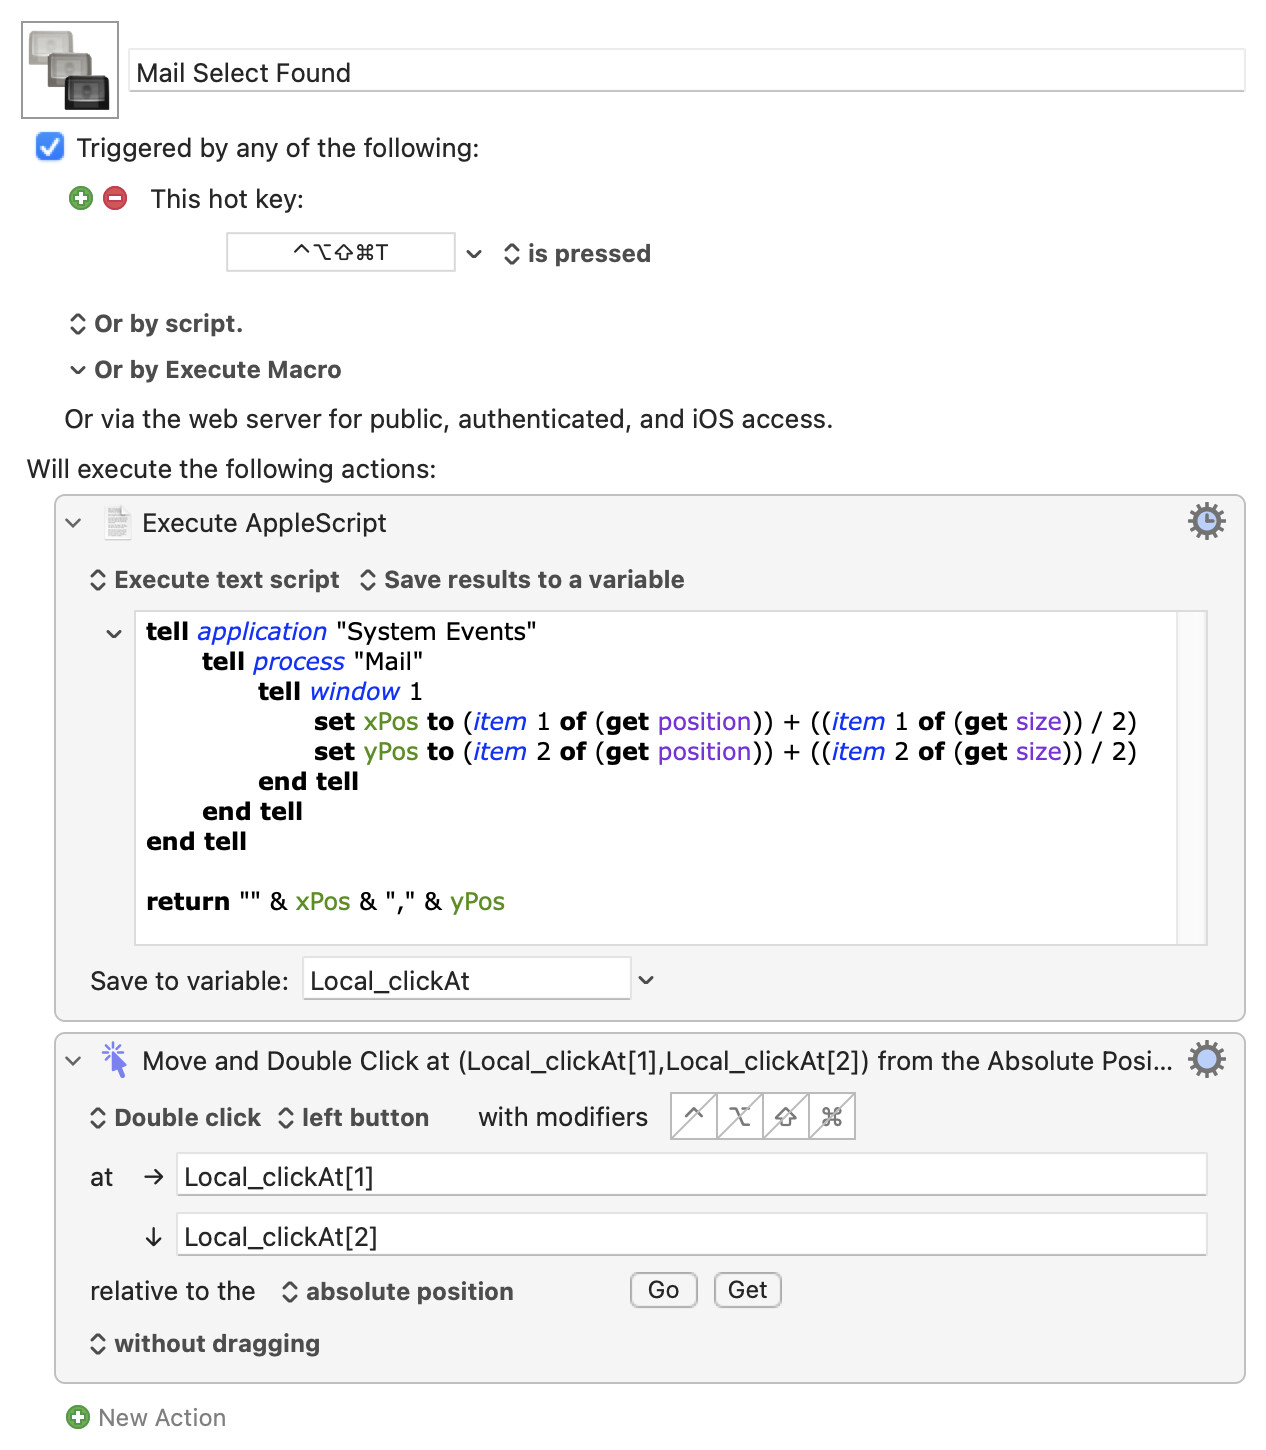Expand the Or by Execute Macro section
Viewport: 1266px width, 1450px height.
click(x=78, y=370)
